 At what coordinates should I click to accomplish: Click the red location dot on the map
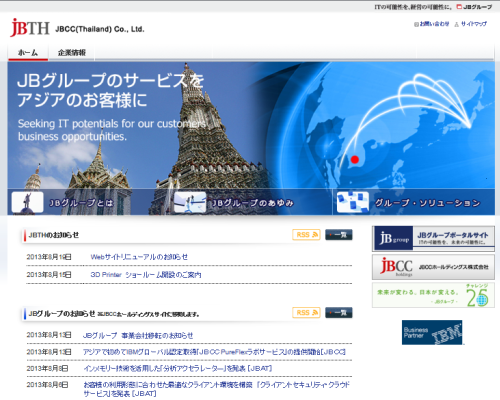click(x=355, y=160)
